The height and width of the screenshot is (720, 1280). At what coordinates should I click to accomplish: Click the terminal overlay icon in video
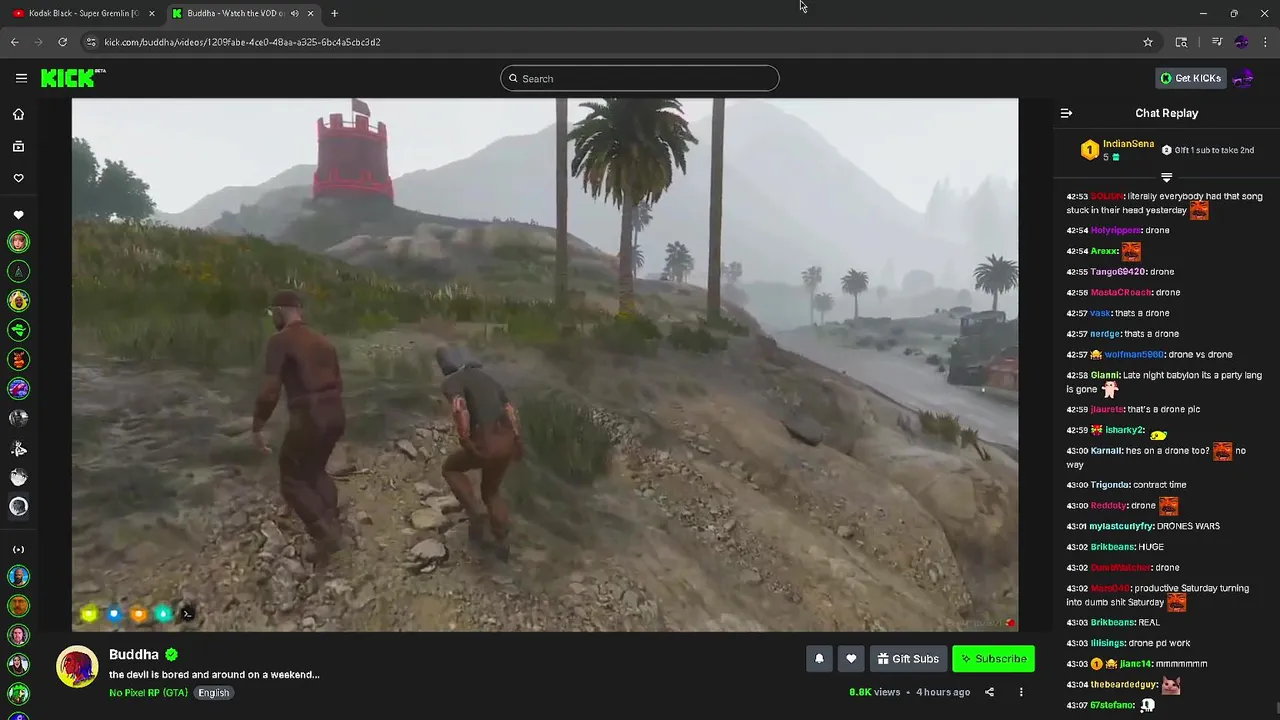point(187,614)
